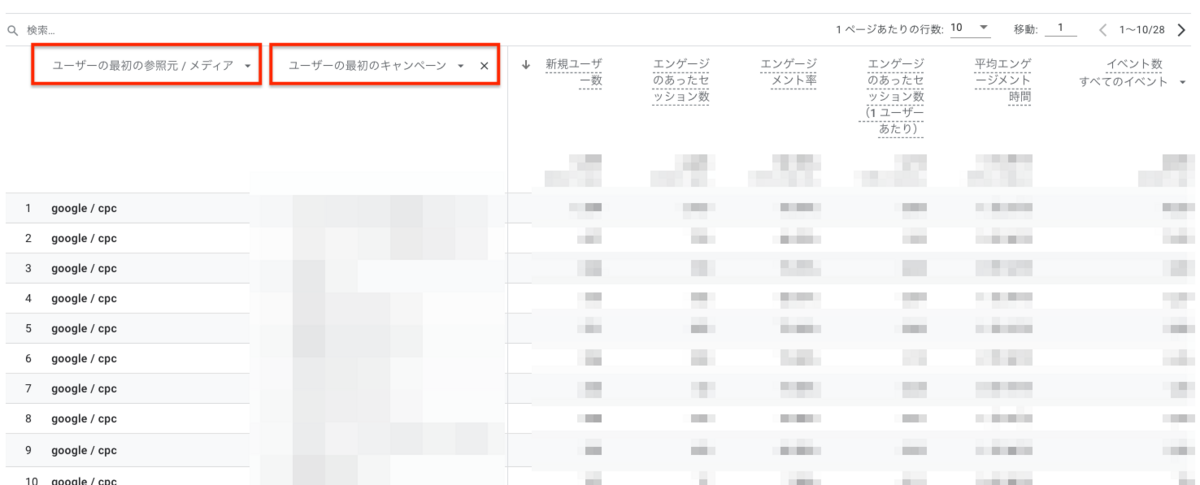Go to the next page arrow

click(x=1180, y=30)
